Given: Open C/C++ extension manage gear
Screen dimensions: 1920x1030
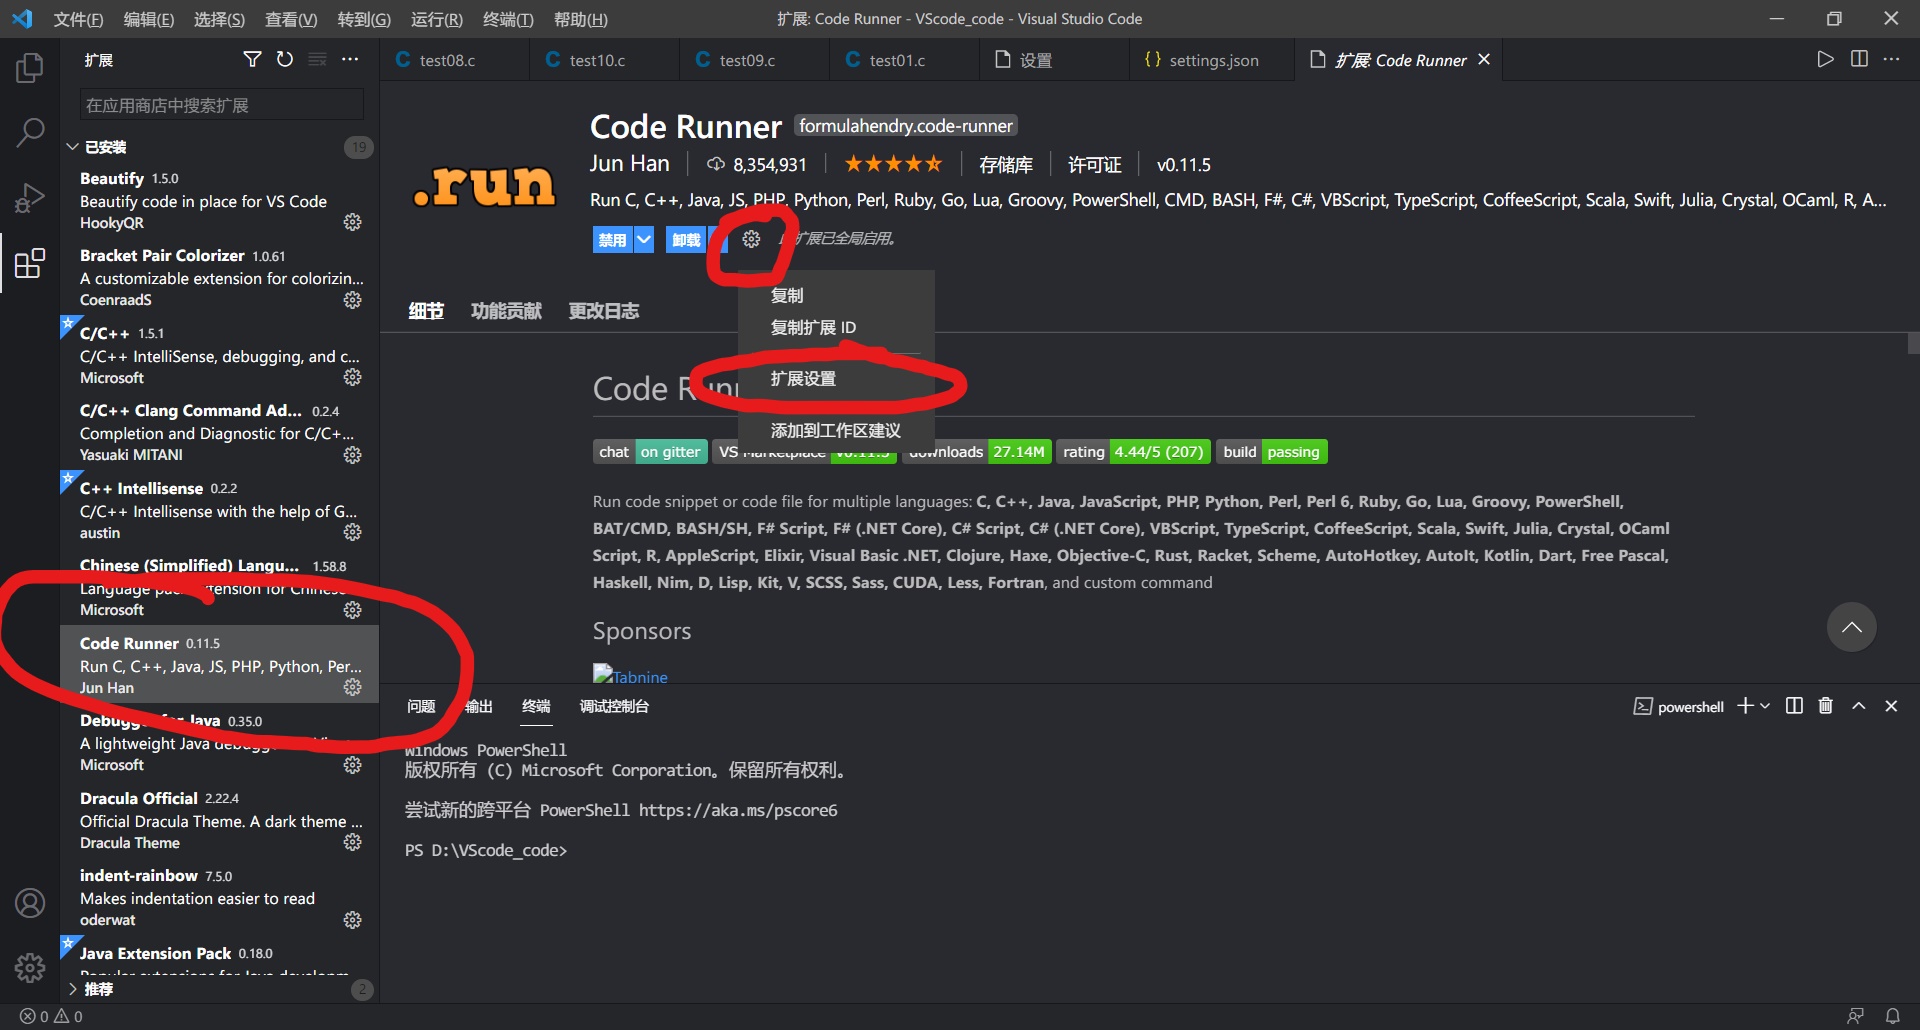Looking at the screenshot, I should [353, 377].
